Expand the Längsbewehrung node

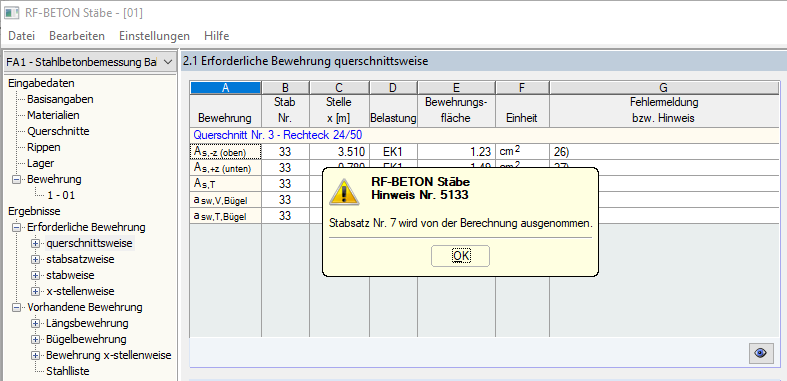35,324
